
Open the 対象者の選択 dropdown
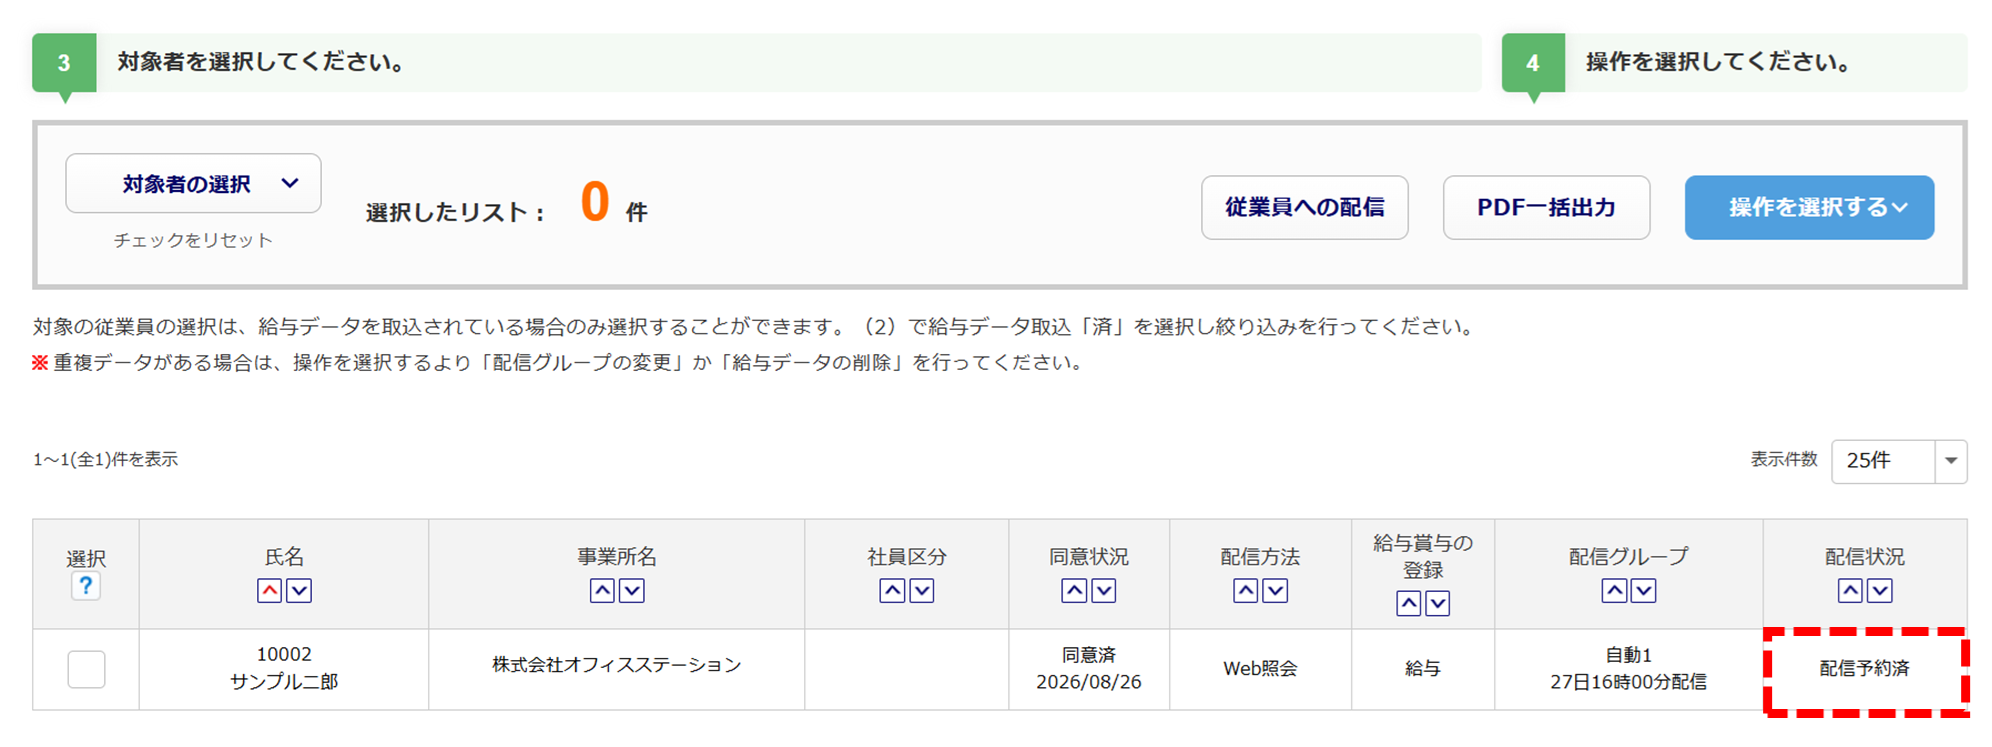(193, 183)
